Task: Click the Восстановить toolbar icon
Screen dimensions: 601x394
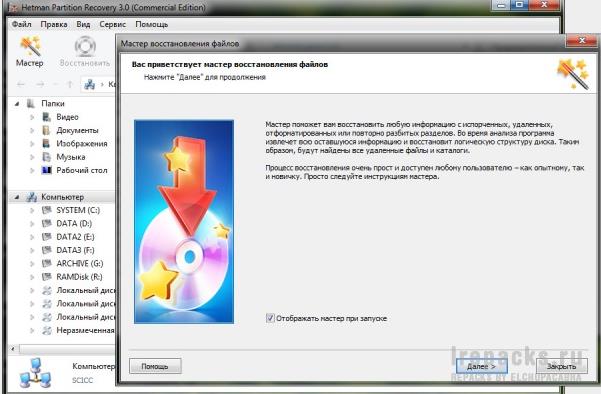Action: point(85,51)
